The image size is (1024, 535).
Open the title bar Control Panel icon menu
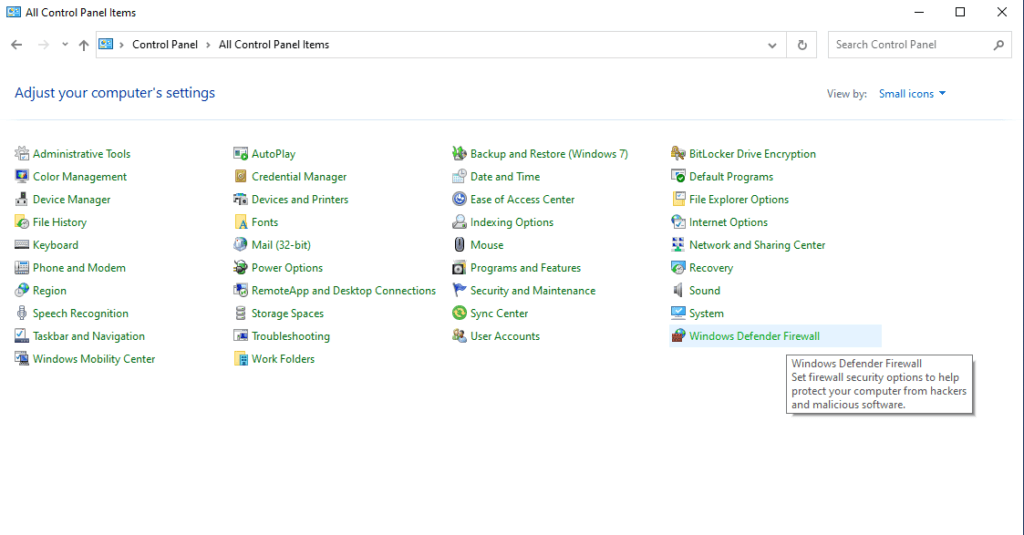[x=13, y=12]
